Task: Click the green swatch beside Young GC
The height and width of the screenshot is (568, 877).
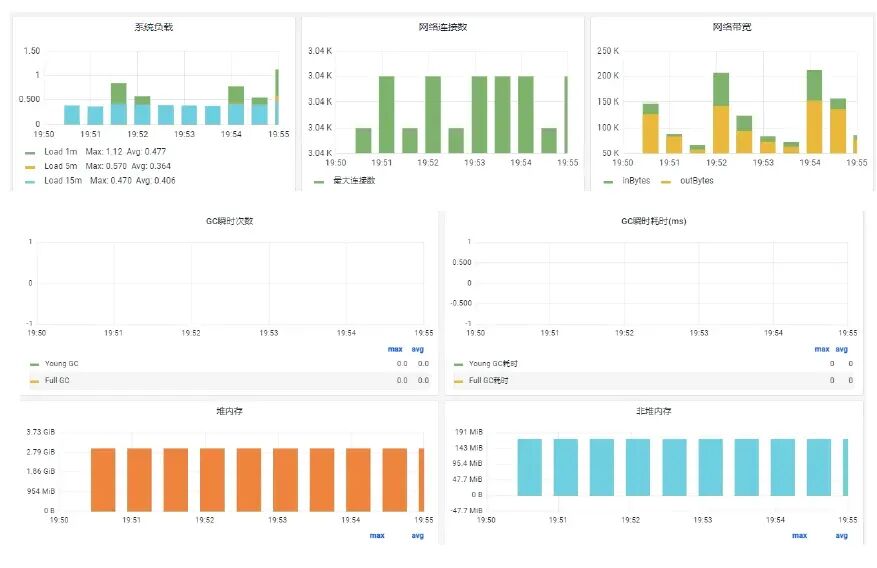Action: coord(34,365)
